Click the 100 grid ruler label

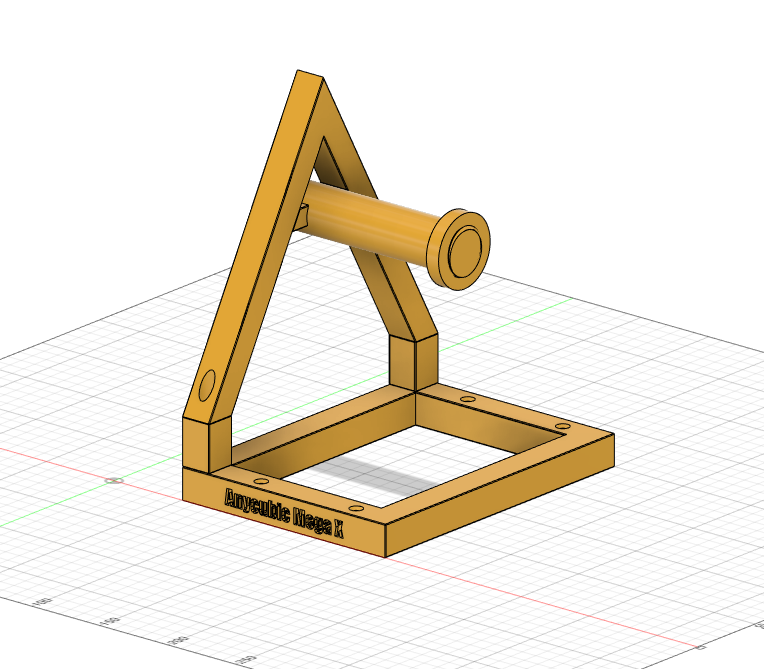42,602
